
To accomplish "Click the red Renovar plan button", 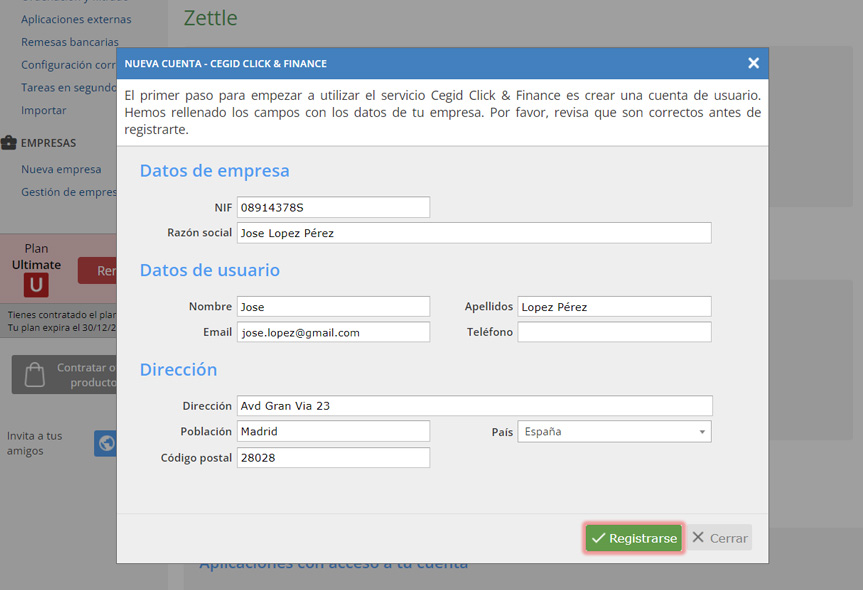I will (x=97, y=271).
